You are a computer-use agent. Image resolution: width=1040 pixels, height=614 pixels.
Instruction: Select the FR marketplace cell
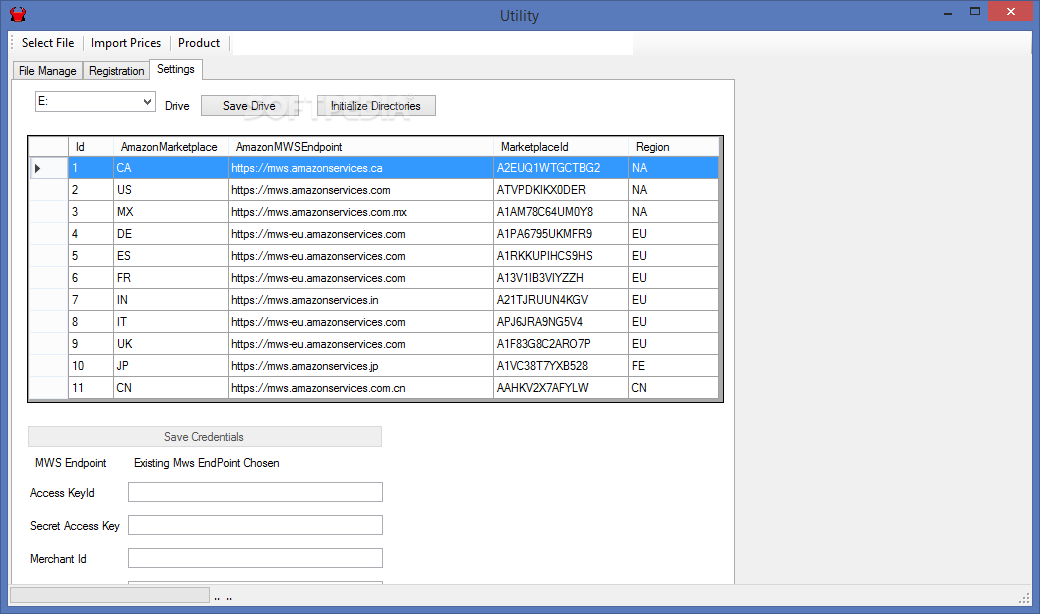point(170,278)
